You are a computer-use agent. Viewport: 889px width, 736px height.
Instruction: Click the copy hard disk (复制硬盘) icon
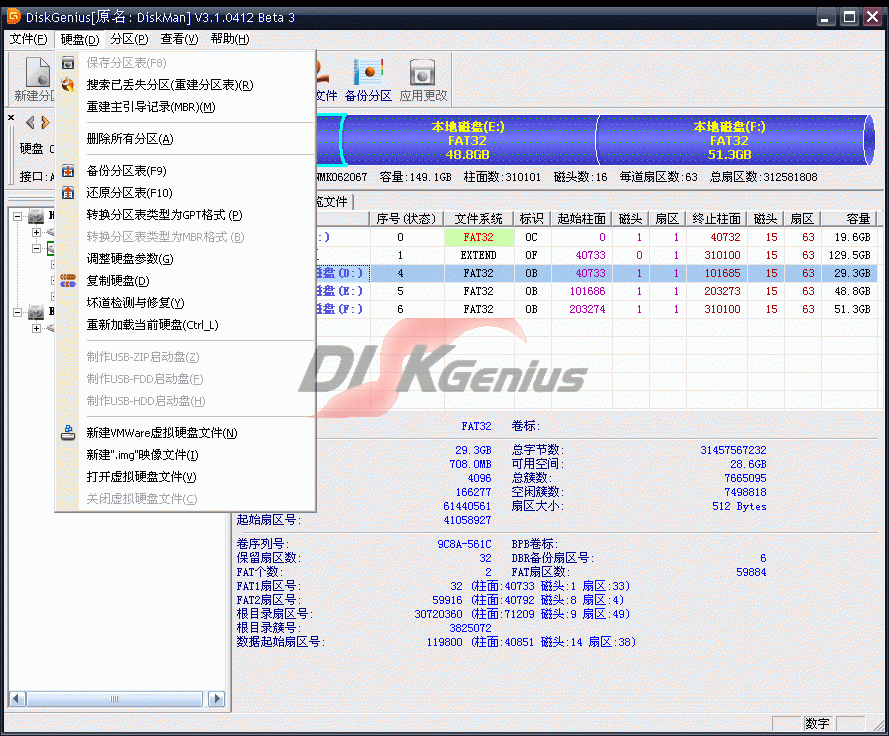[x=68, y=281]
